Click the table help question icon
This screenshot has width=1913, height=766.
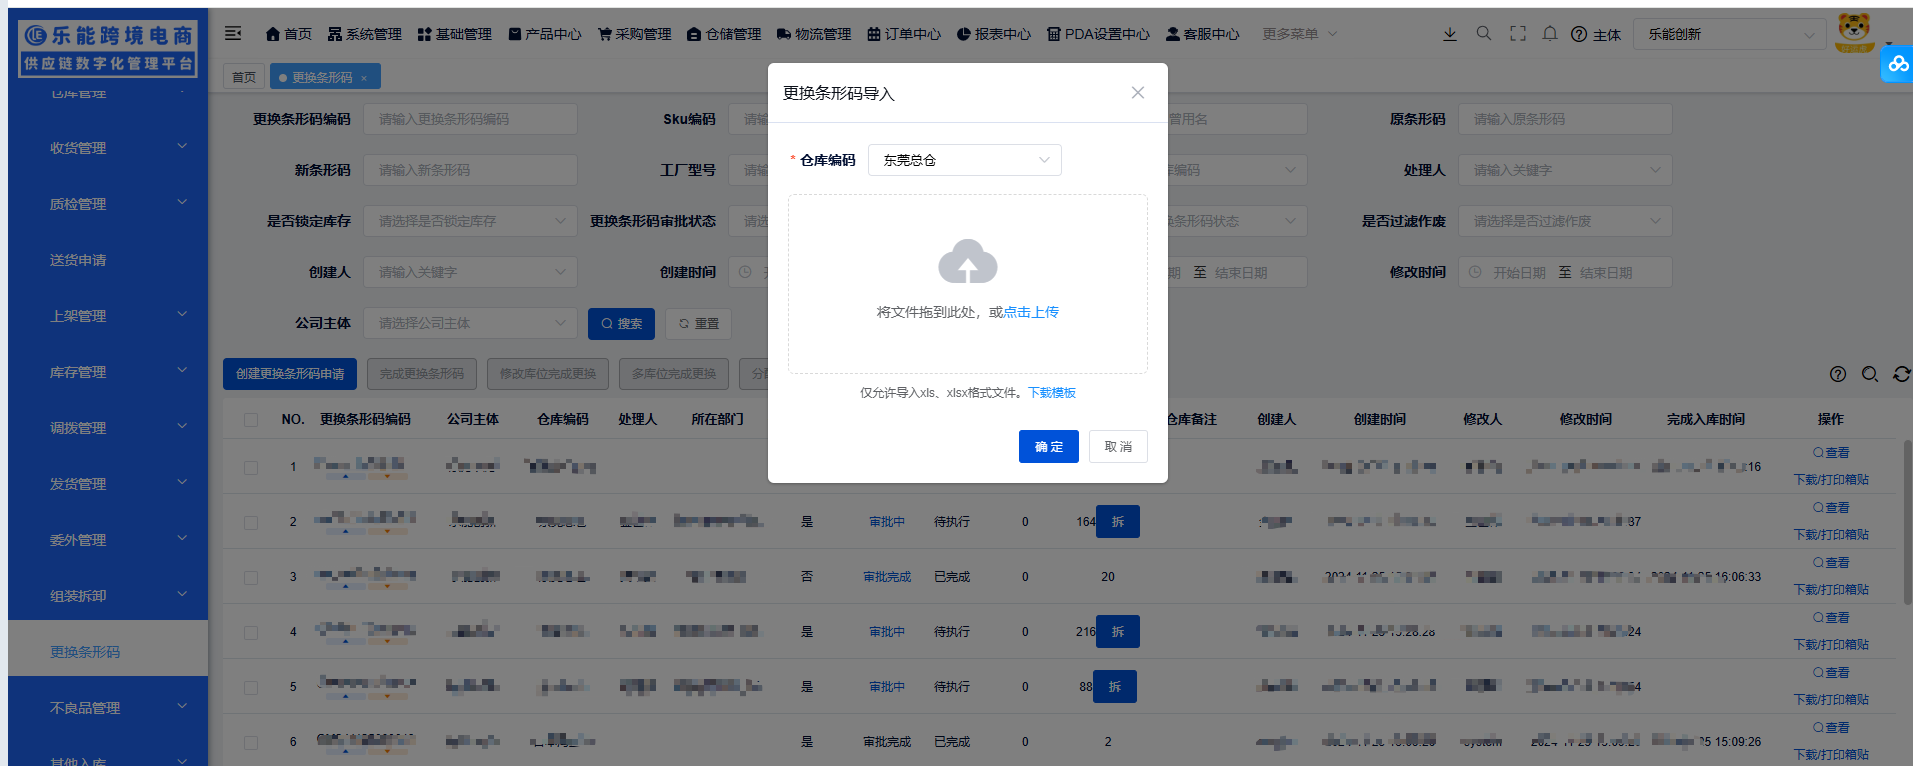tap(1838, 374)
